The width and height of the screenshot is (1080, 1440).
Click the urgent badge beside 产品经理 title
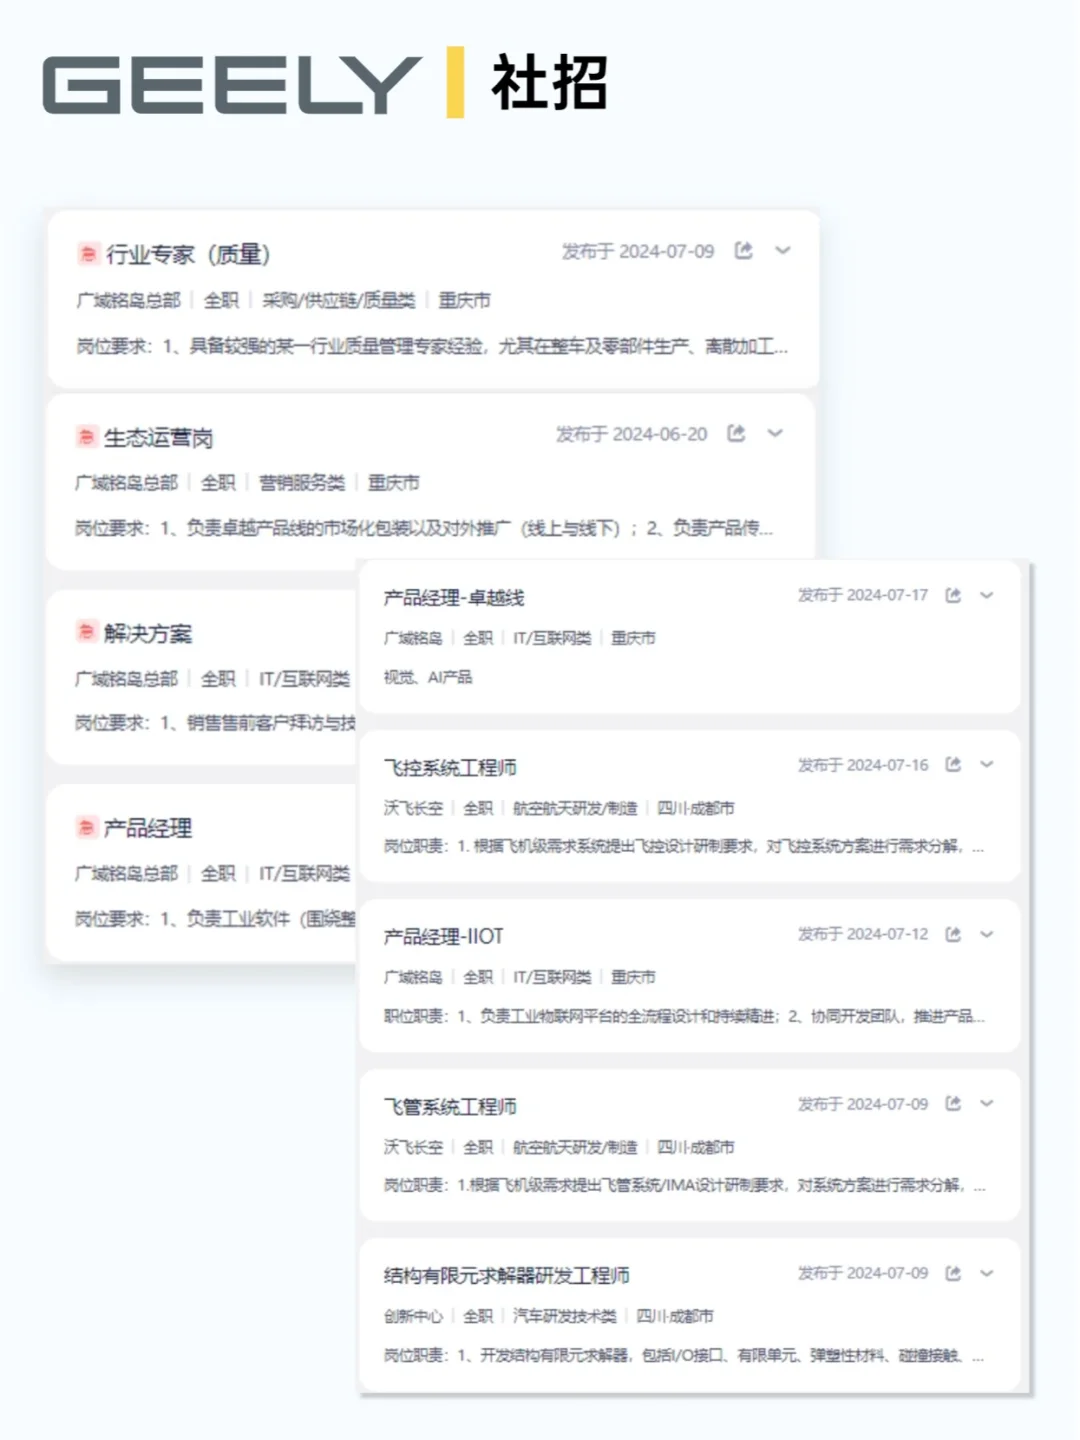(x=85, y=827)
